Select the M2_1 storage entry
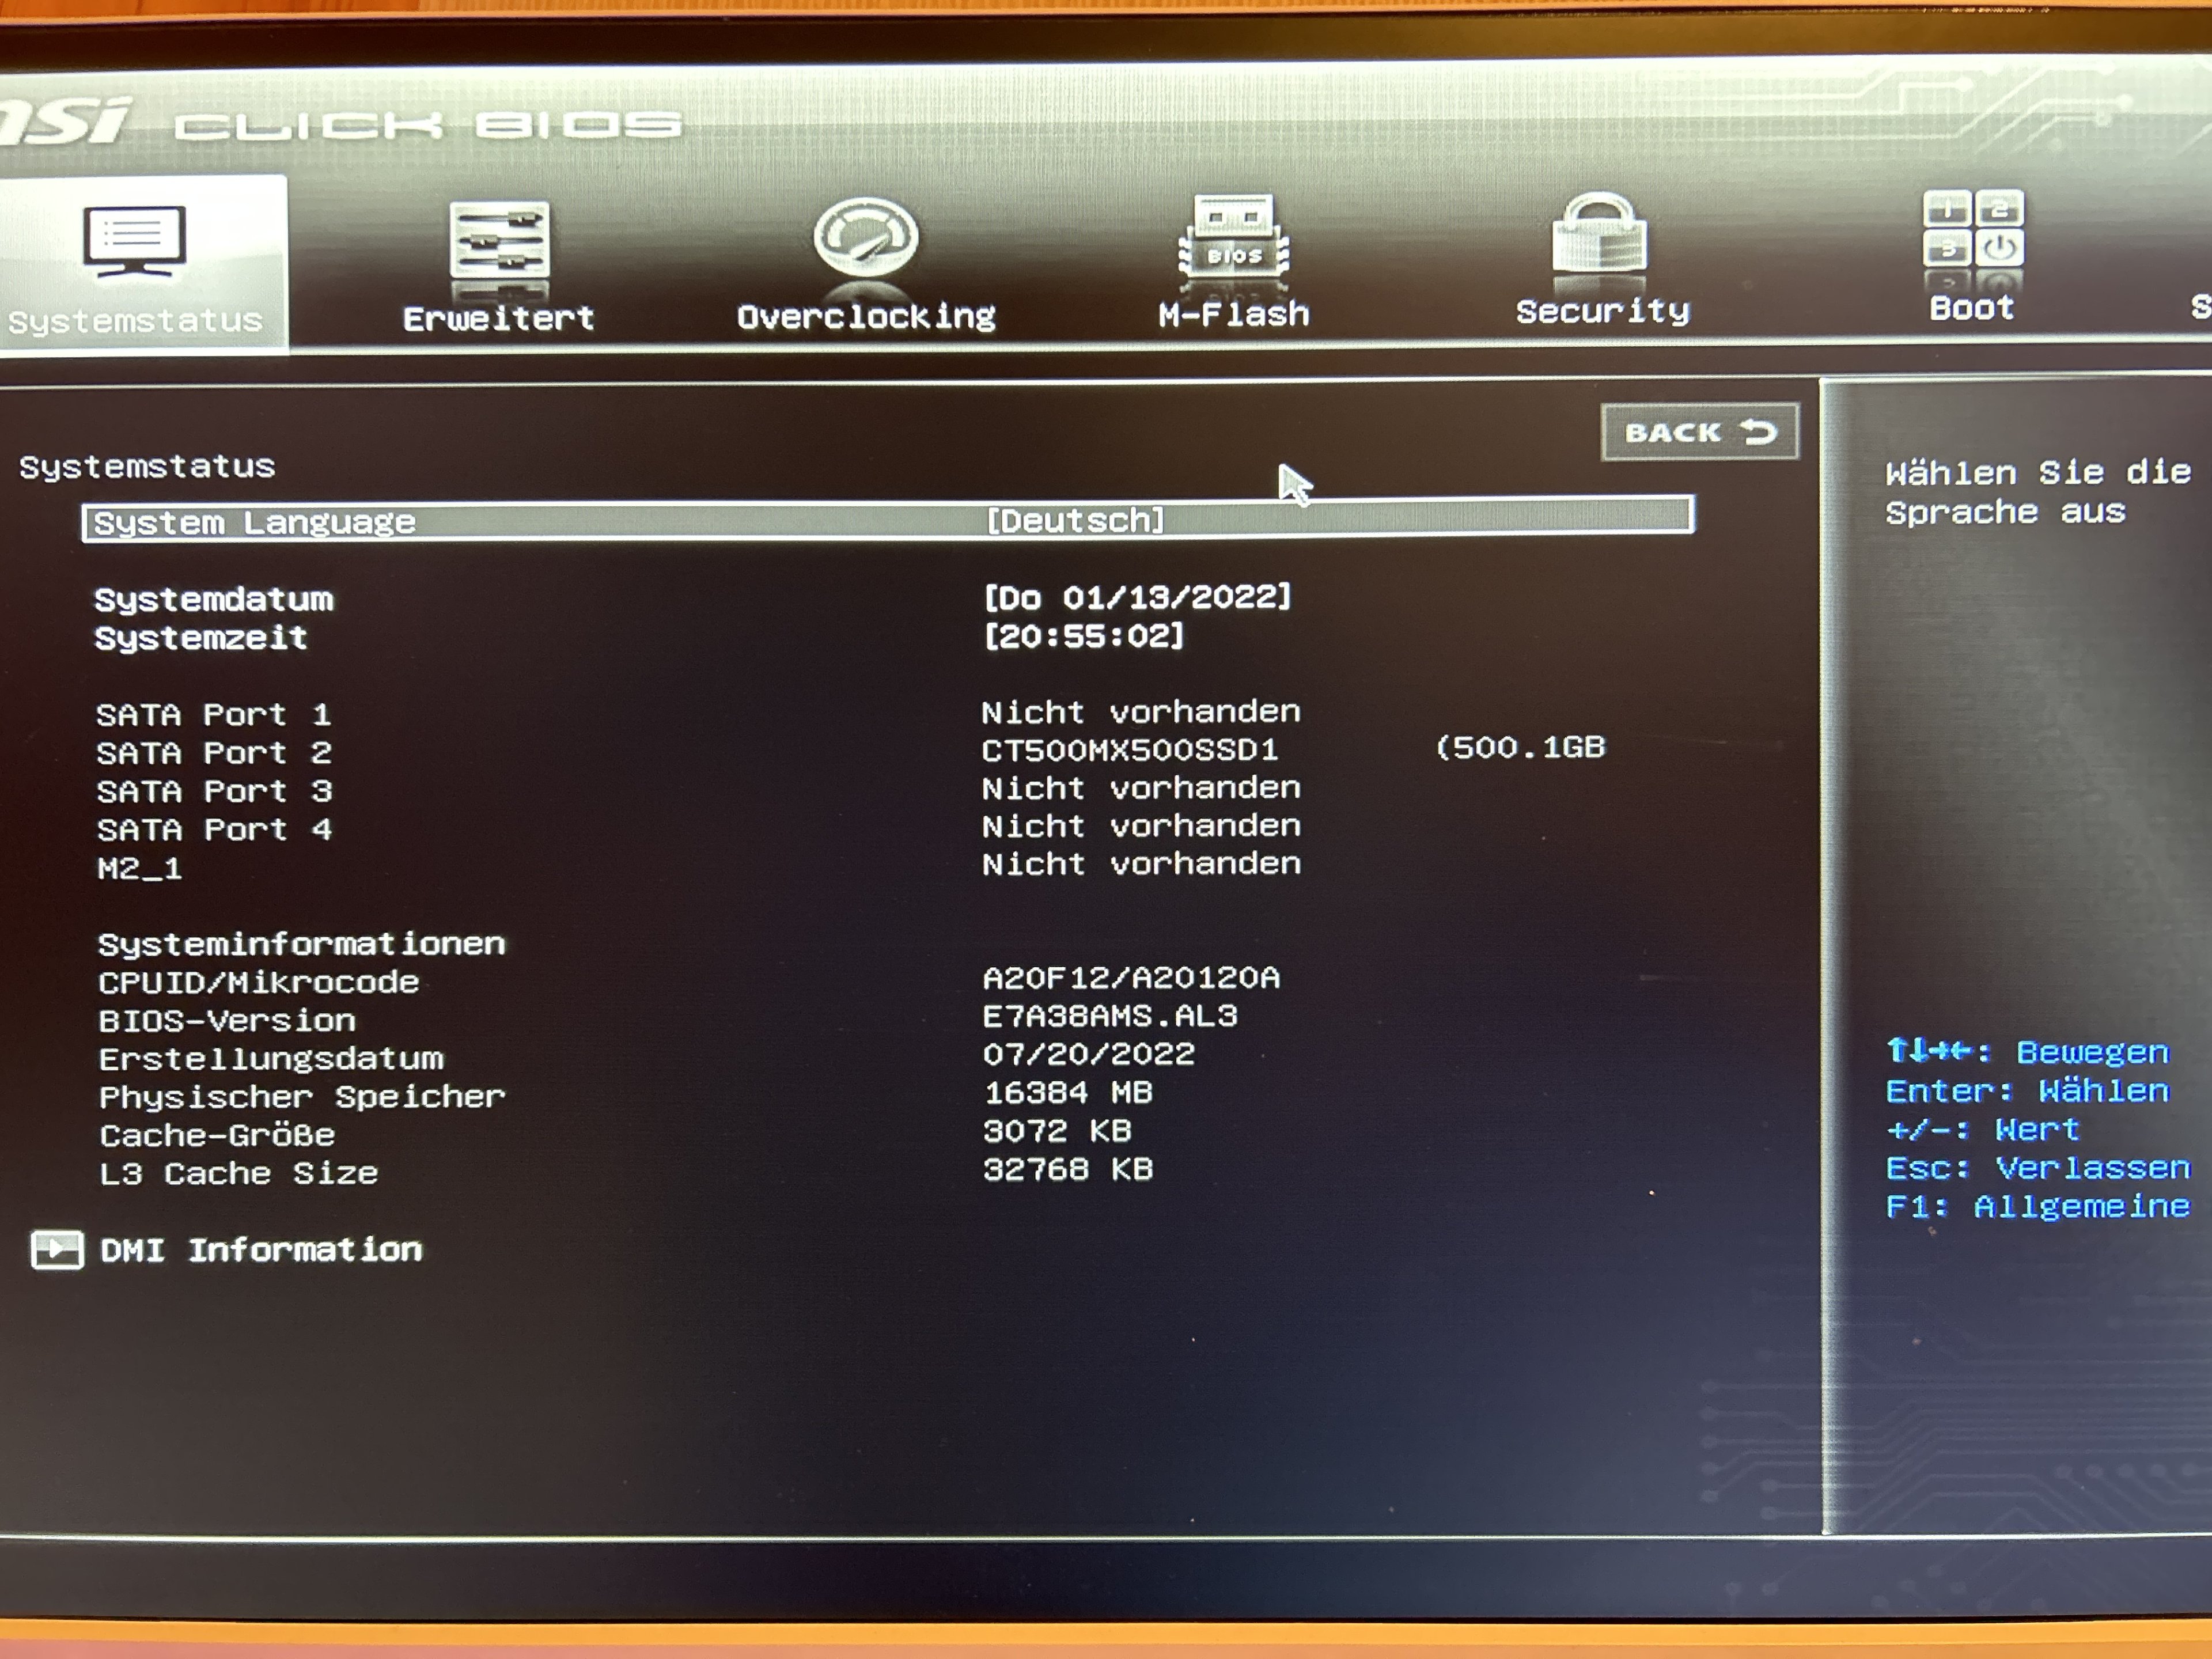 click(140, 867)
